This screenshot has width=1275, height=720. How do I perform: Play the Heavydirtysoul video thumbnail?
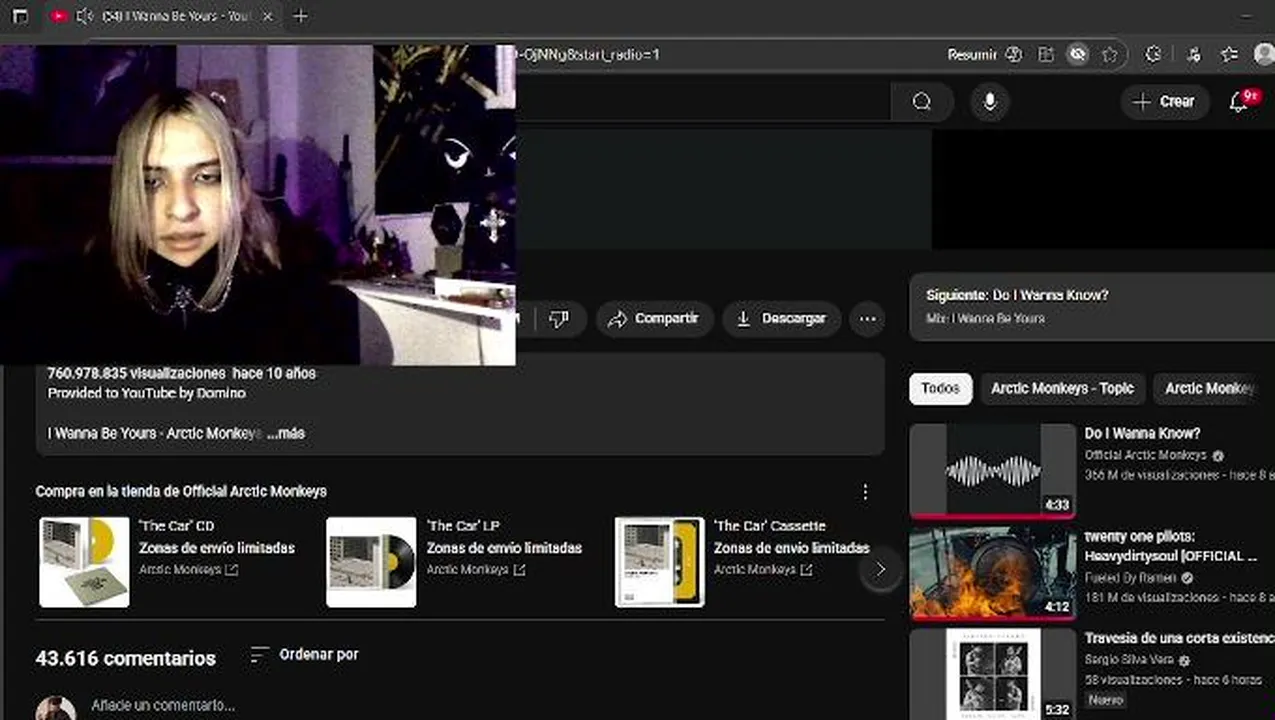click(x=992, y=574)
